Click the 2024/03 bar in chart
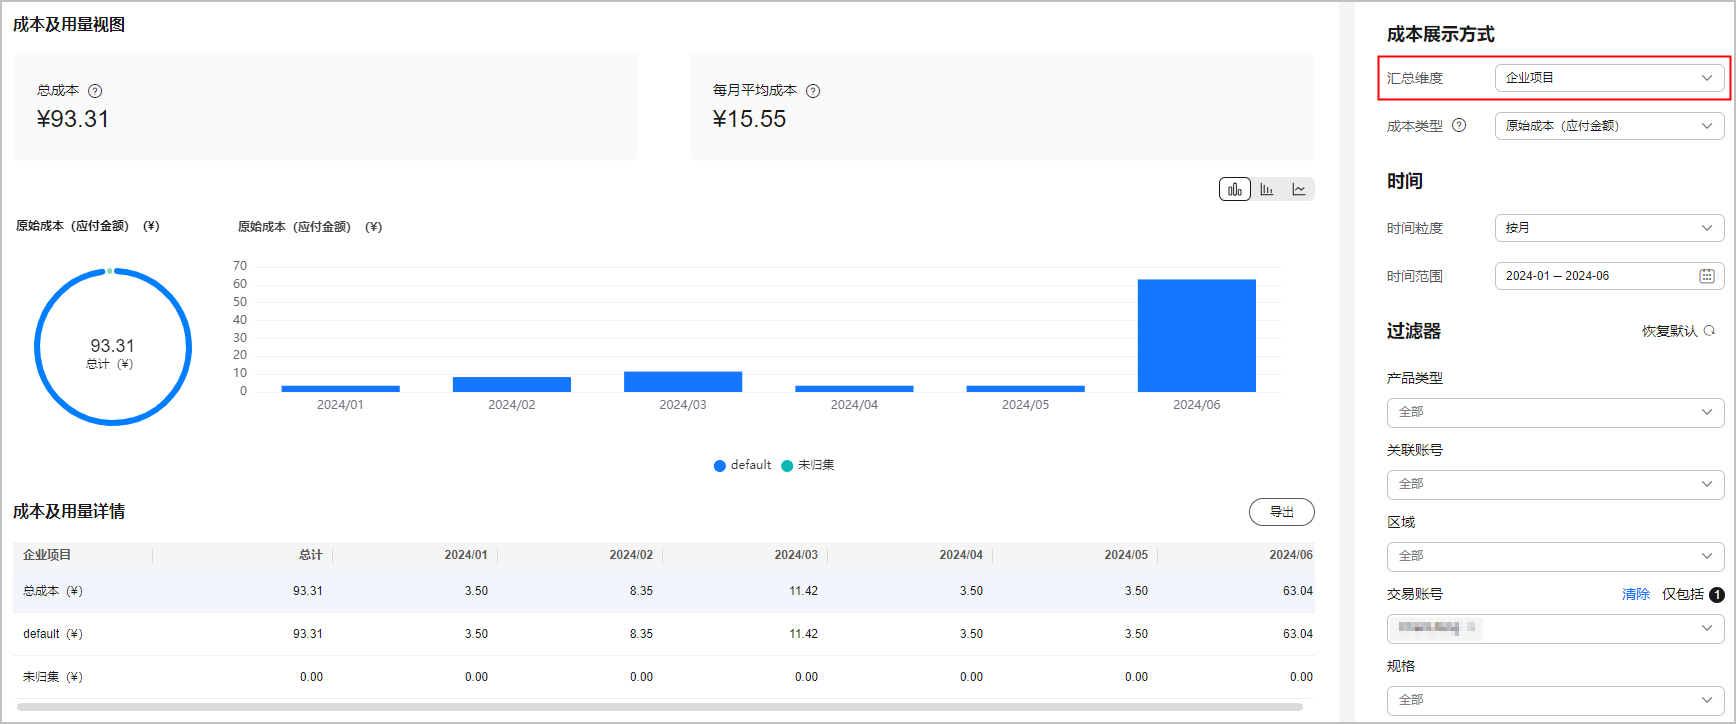The image size is (1736, 724). (683, 382)
